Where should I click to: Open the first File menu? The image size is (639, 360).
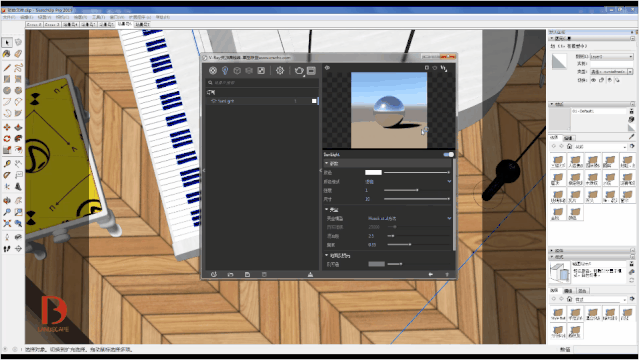(9, 17)
